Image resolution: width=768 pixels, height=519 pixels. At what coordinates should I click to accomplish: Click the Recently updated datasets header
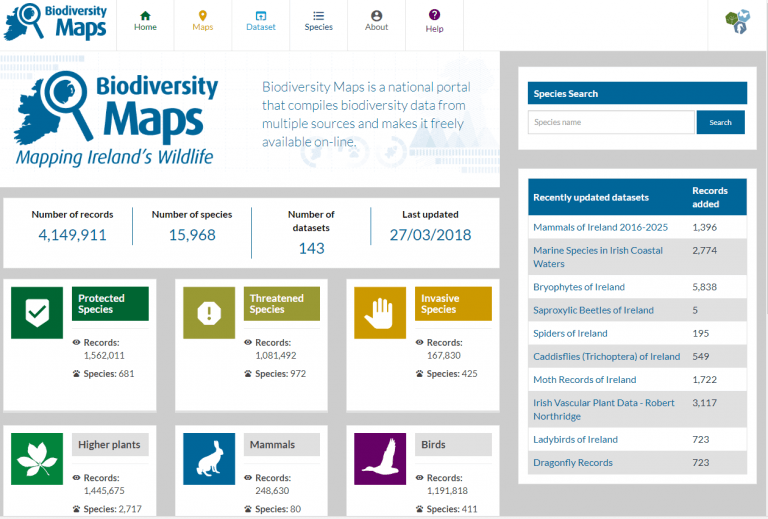(591, 197)
